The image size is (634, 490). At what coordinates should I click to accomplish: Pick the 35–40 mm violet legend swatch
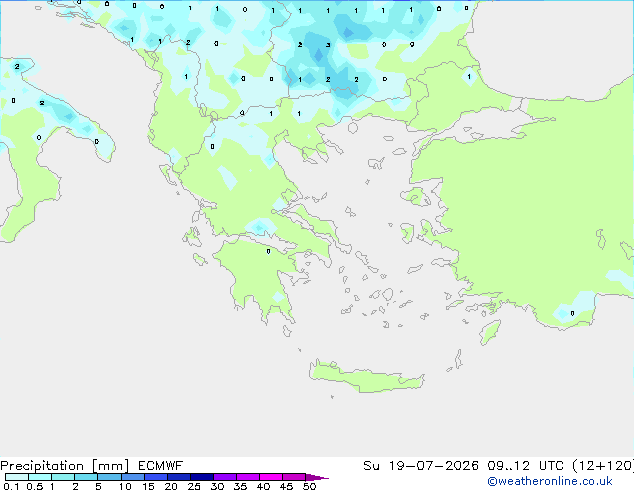248,477
